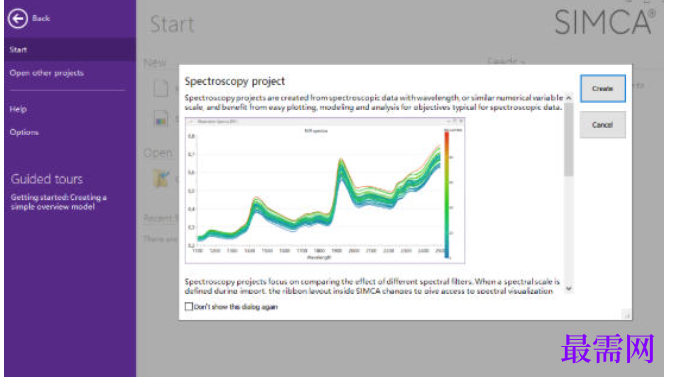Open the Help menu item
The image size is (673, 380).
[x=18, y=109]
